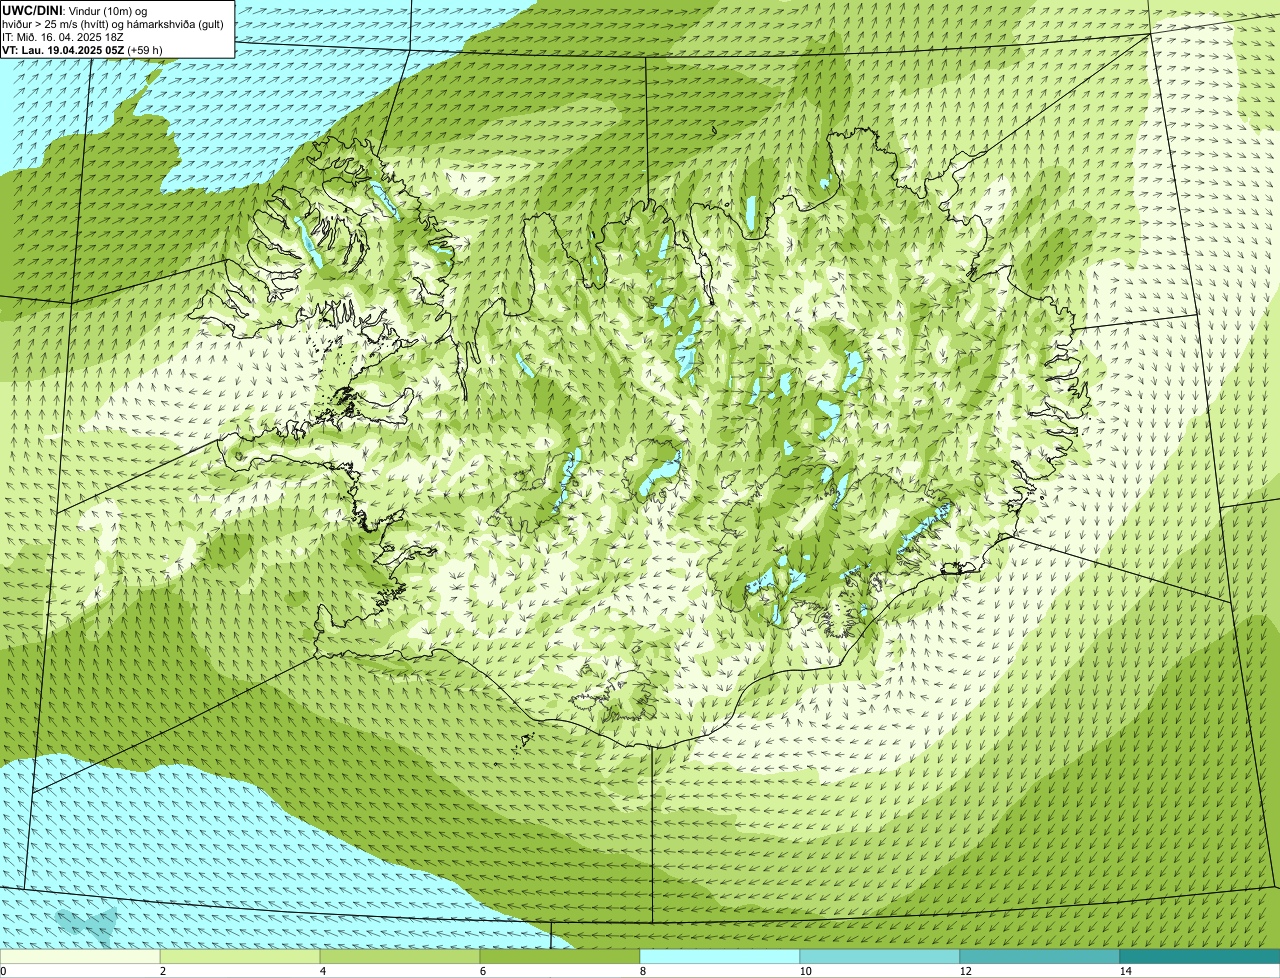Click the 2–4 m/s light green legend segment

click(x=240, y=956)
